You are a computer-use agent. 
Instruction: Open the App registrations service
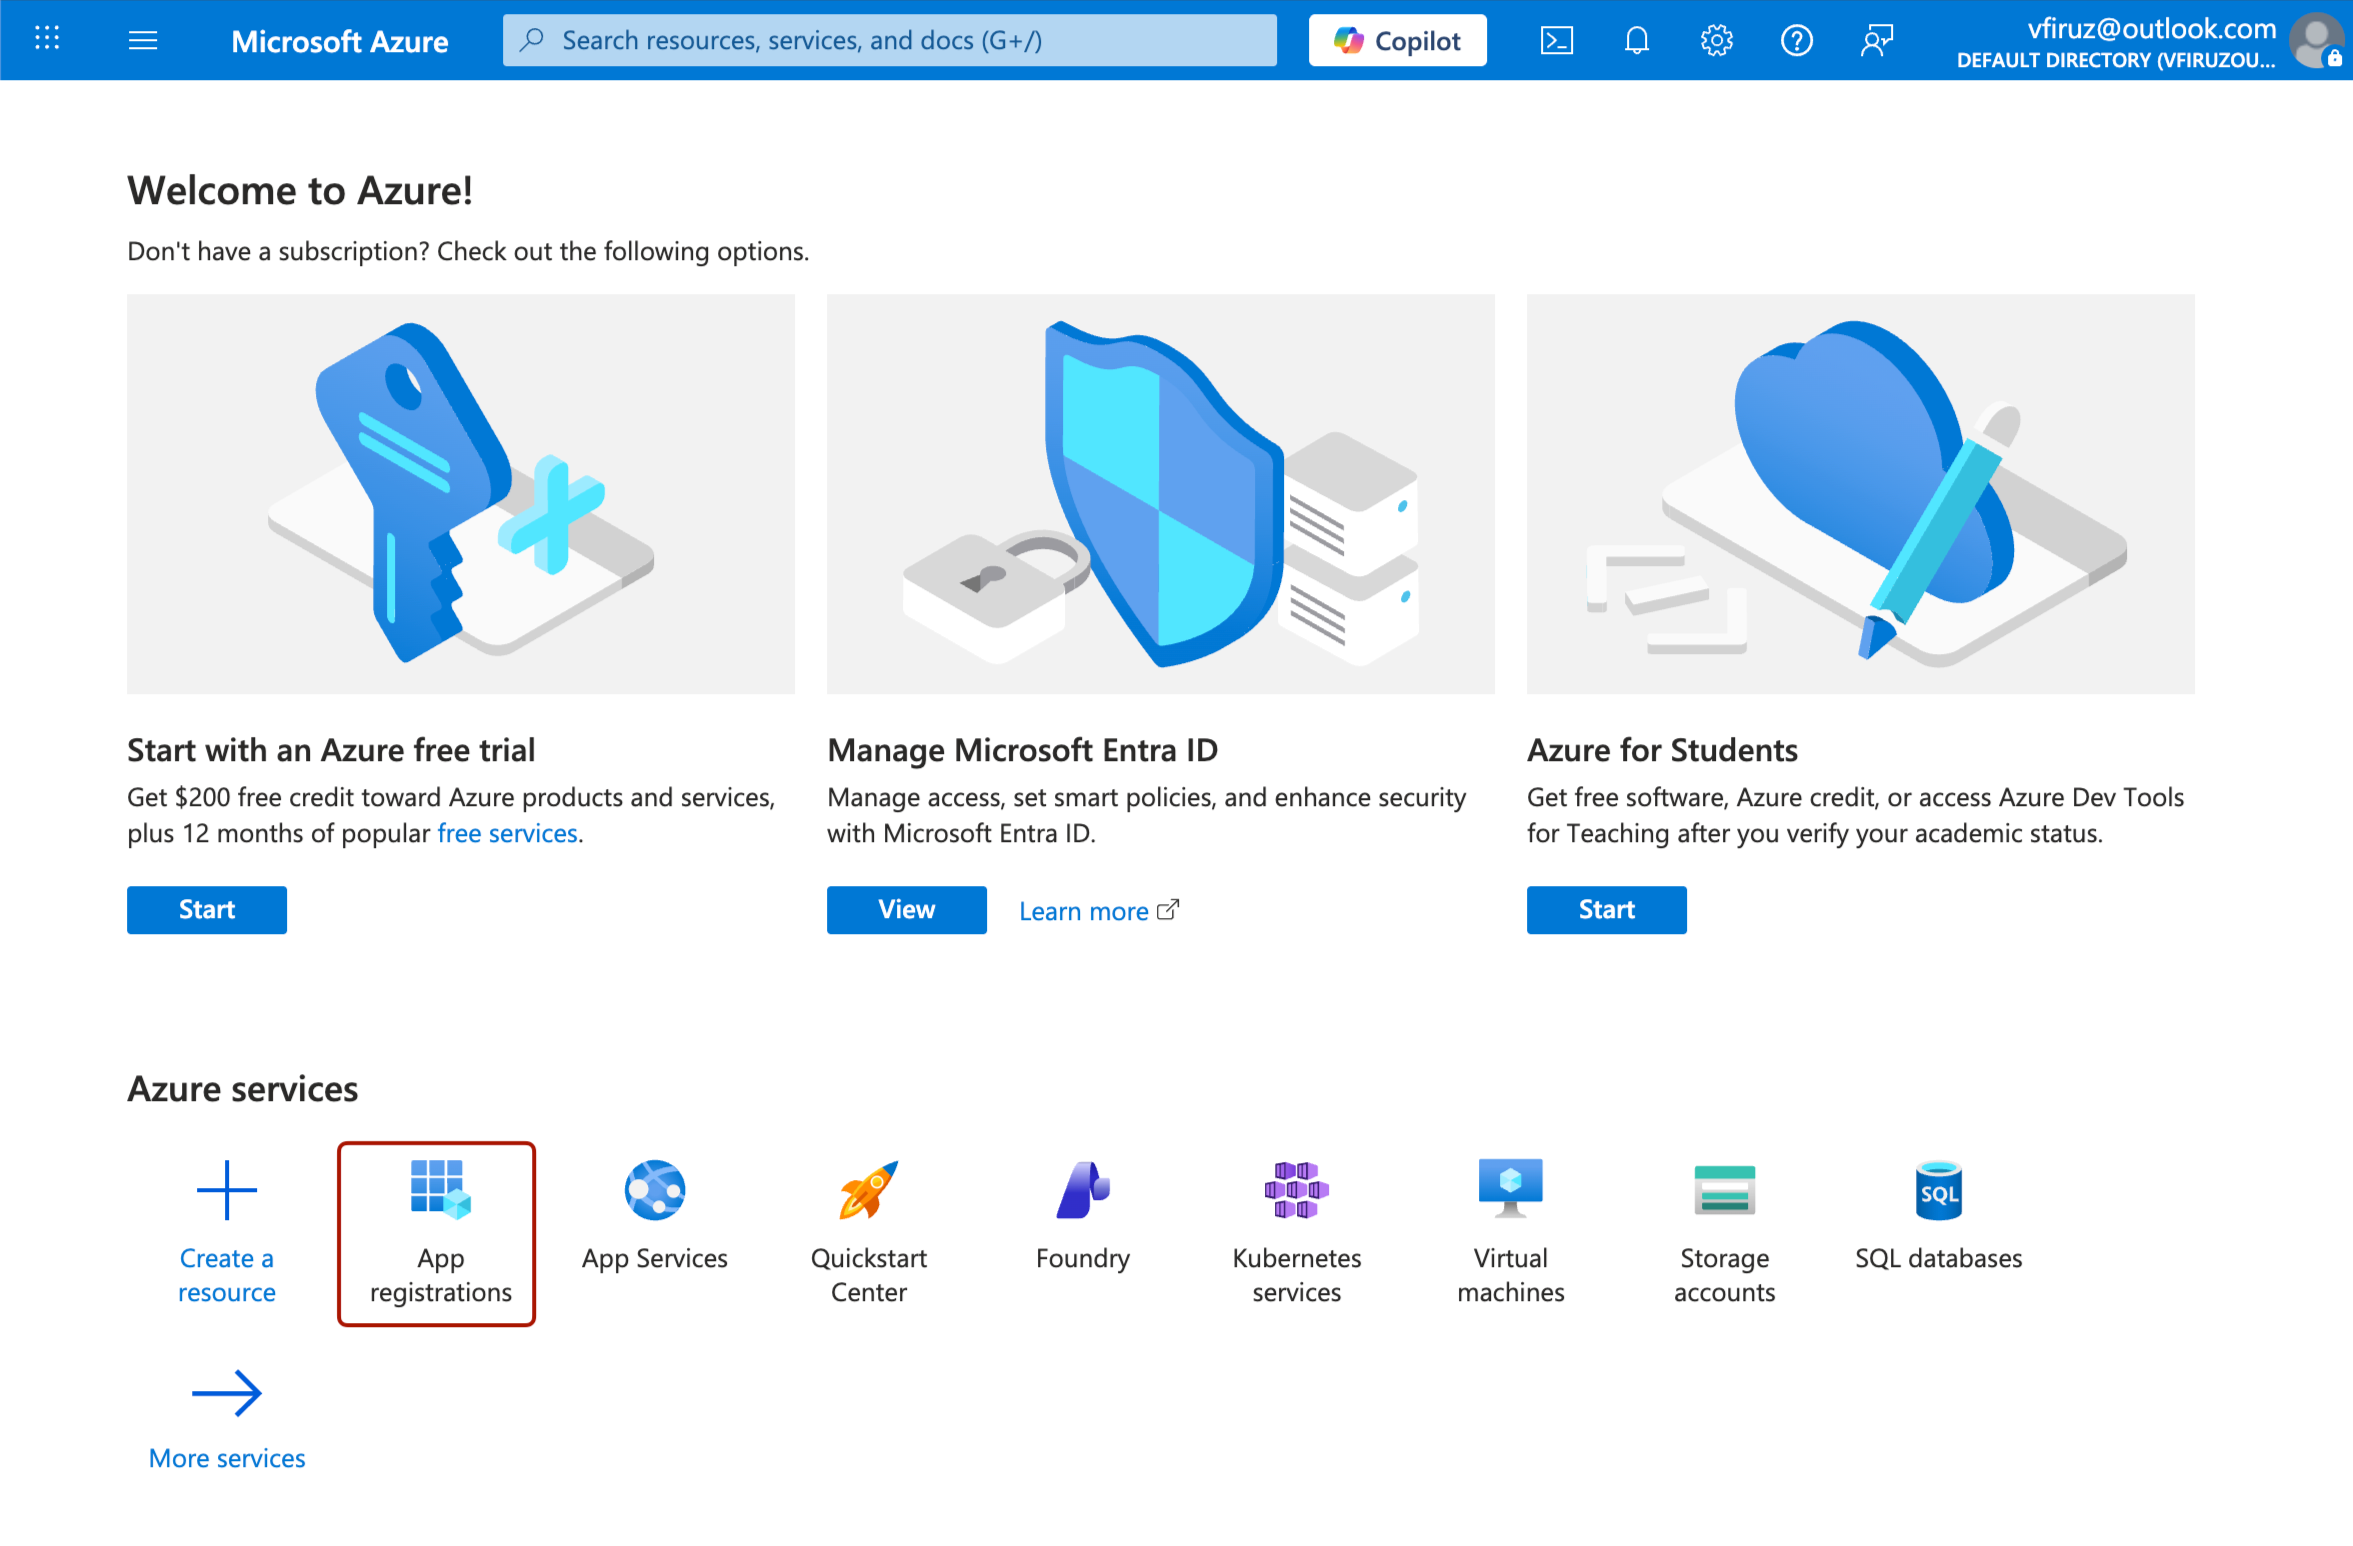[x=439, y=1232]
